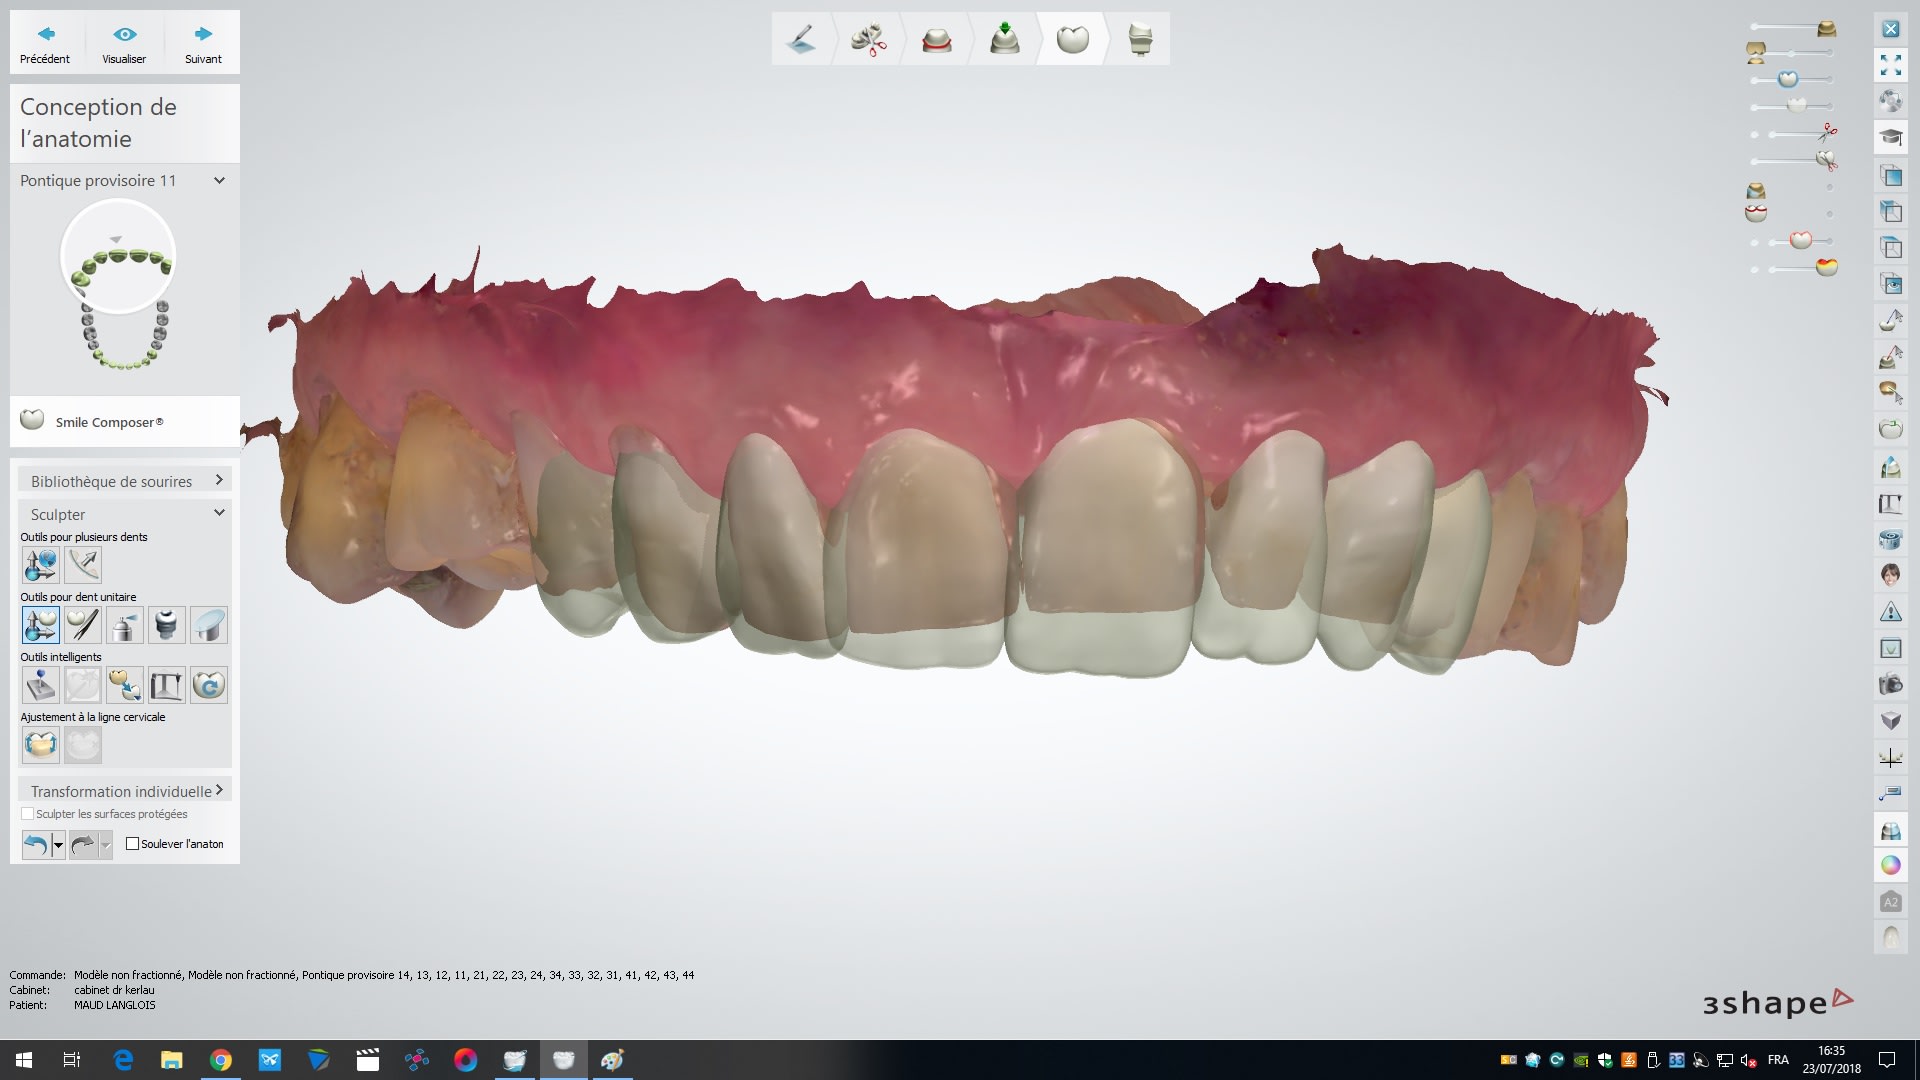Open the measuring tape tool
1920x1080 pixels.
[1890, 539]
